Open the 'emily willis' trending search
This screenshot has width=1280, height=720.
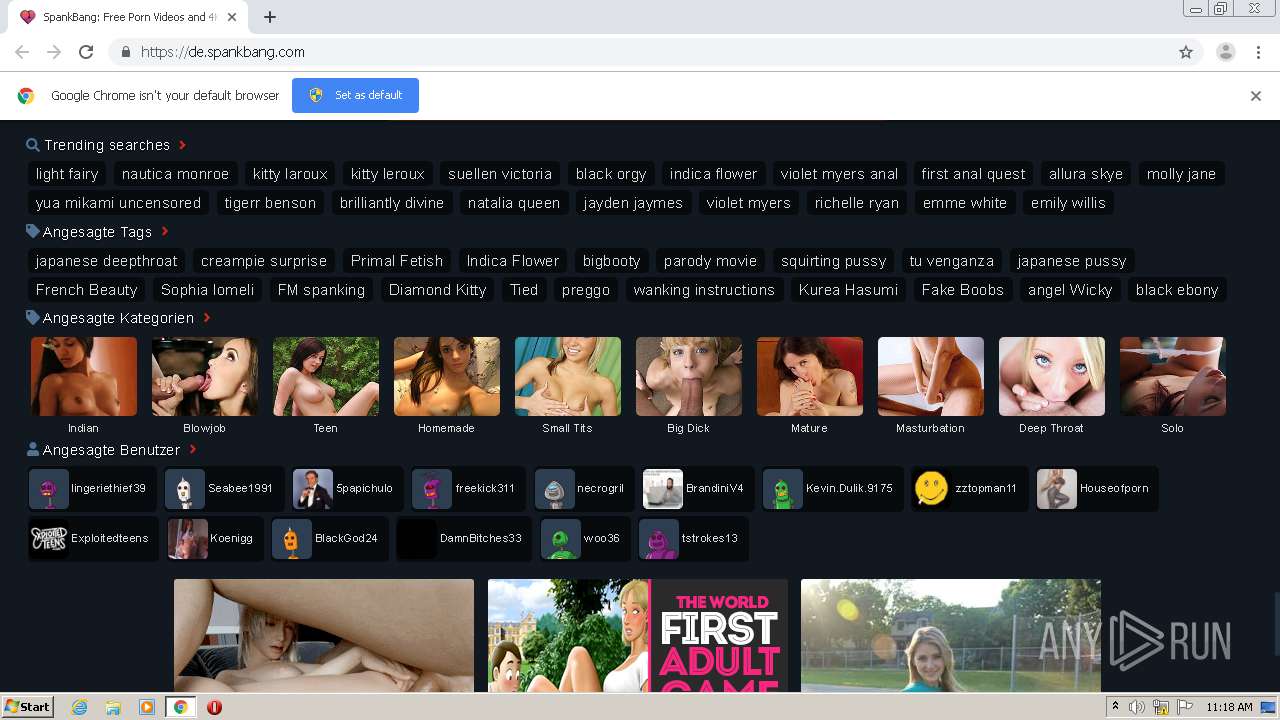coord(1068,203)
